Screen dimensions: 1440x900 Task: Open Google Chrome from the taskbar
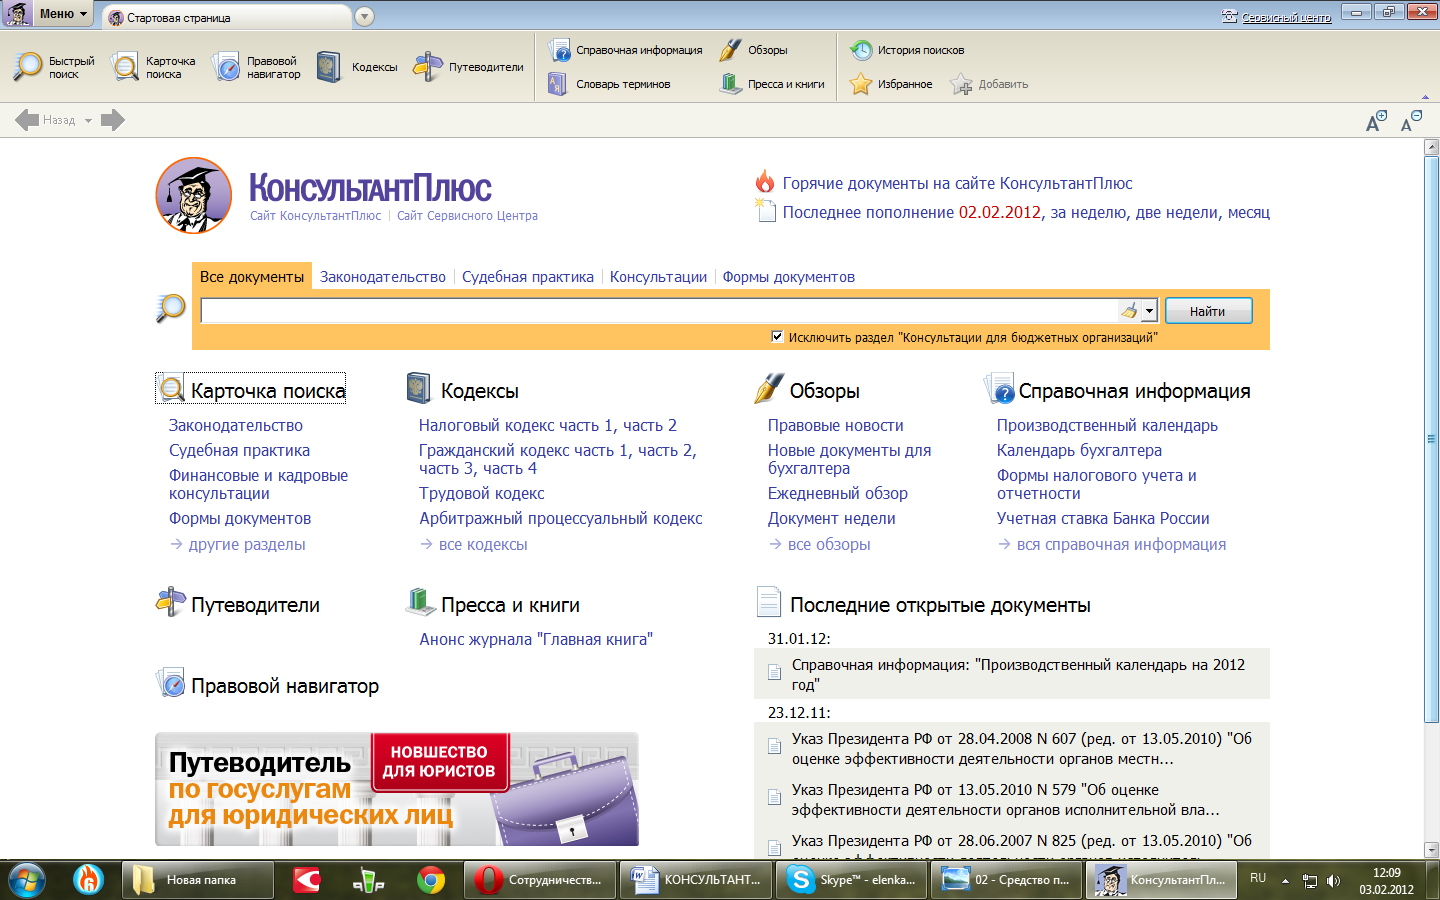431,880
